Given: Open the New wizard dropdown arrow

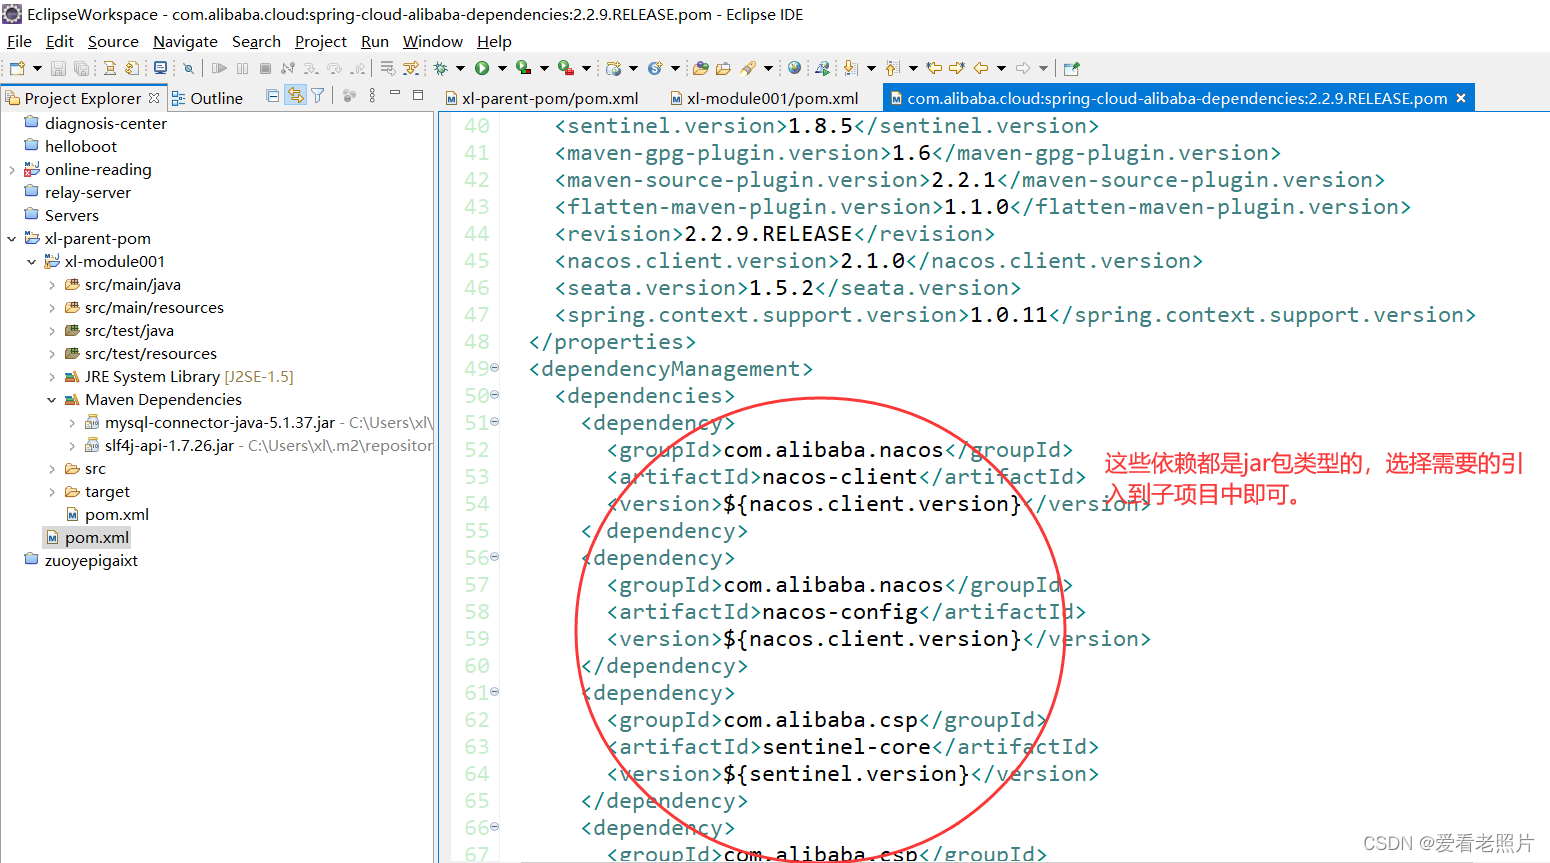Looking at the screenshot, I should (x=37, y=68).
